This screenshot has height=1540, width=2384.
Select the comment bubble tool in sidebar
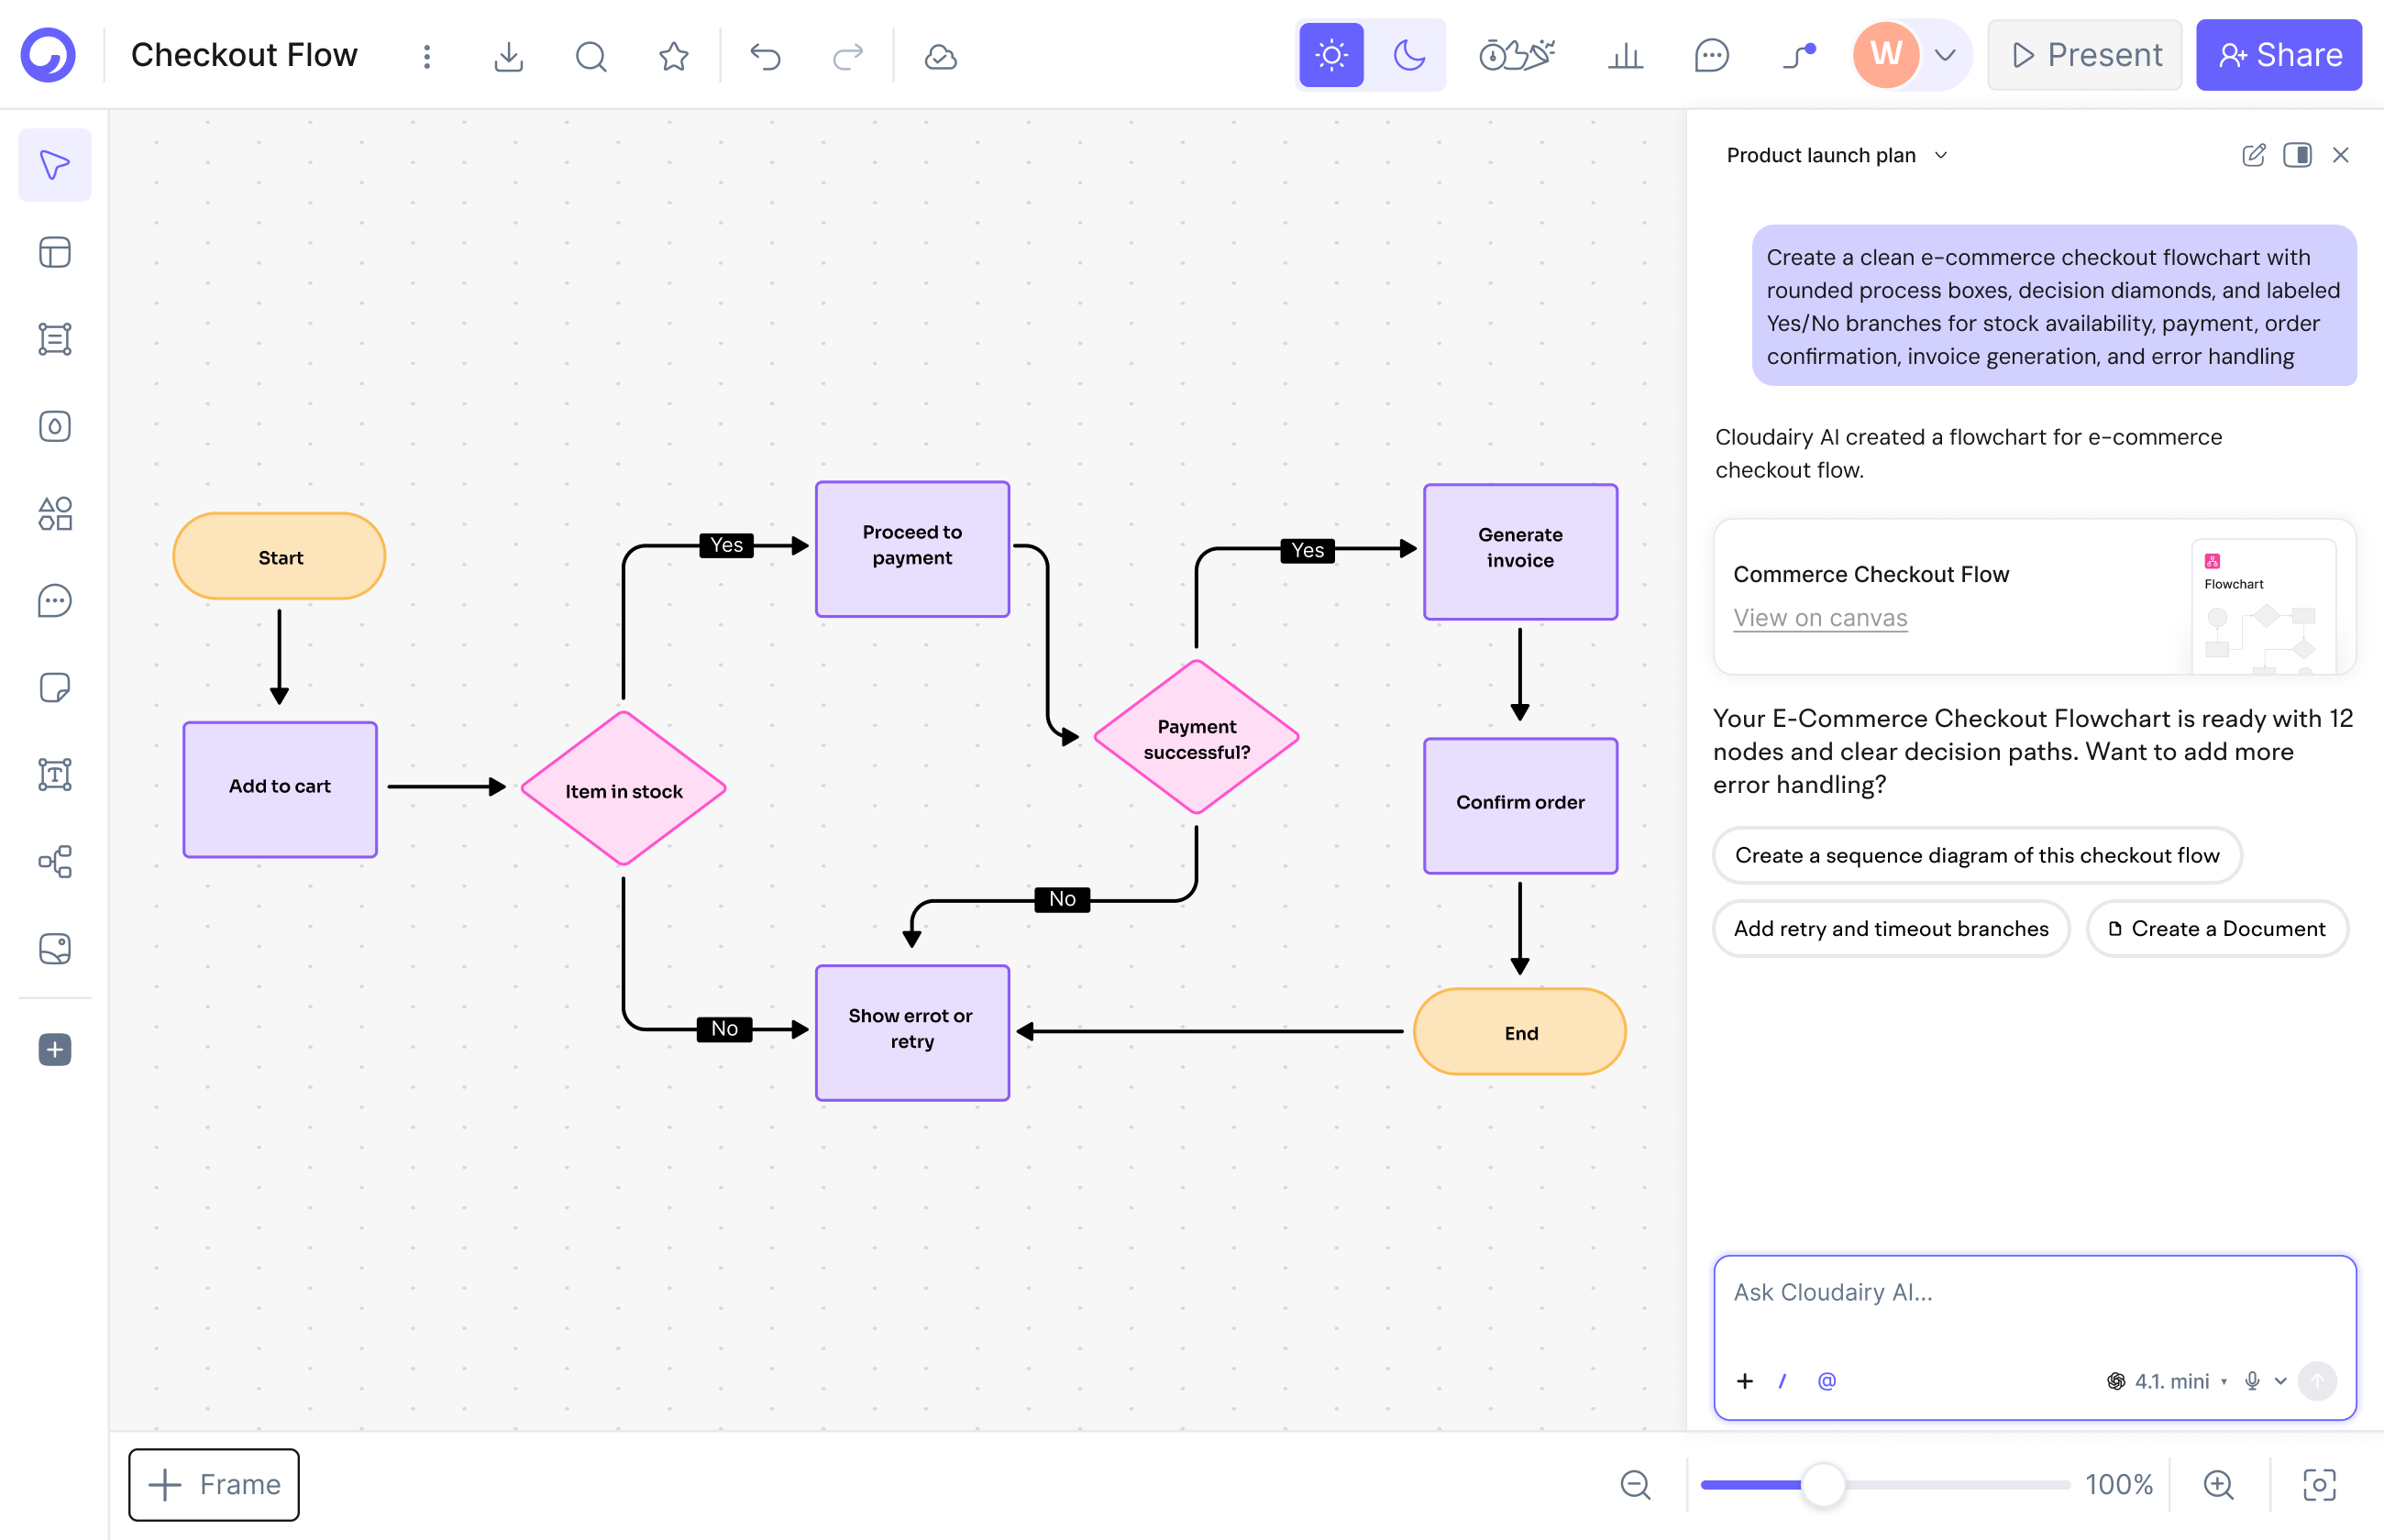tap(55, 600)
